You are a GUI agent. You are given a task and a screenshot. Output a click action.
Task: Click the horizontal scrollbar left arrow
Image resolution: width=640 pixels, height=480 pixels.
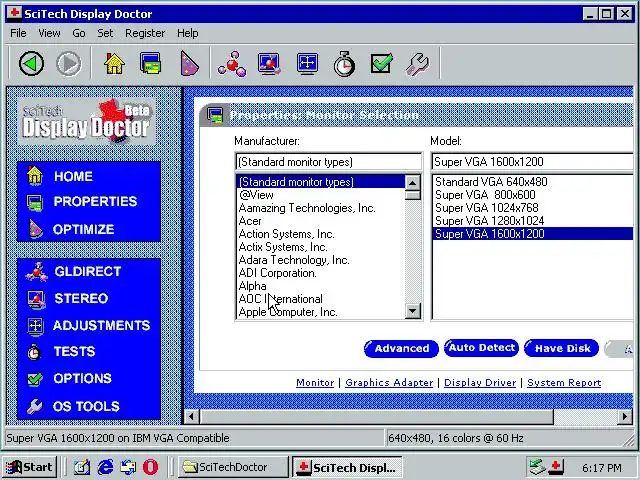coord(191,417)
